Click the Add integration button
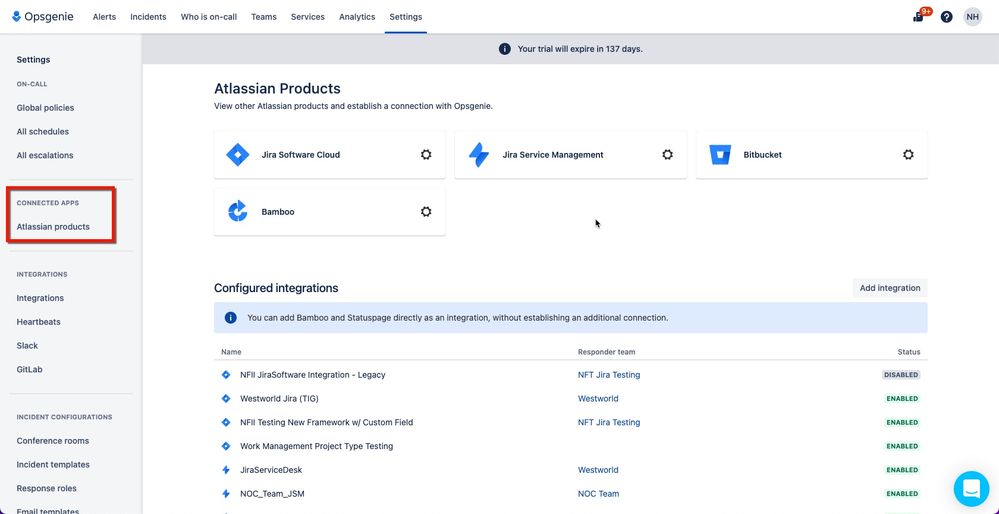Viewport: 999px width, 514px height. (x=890, y=288)
